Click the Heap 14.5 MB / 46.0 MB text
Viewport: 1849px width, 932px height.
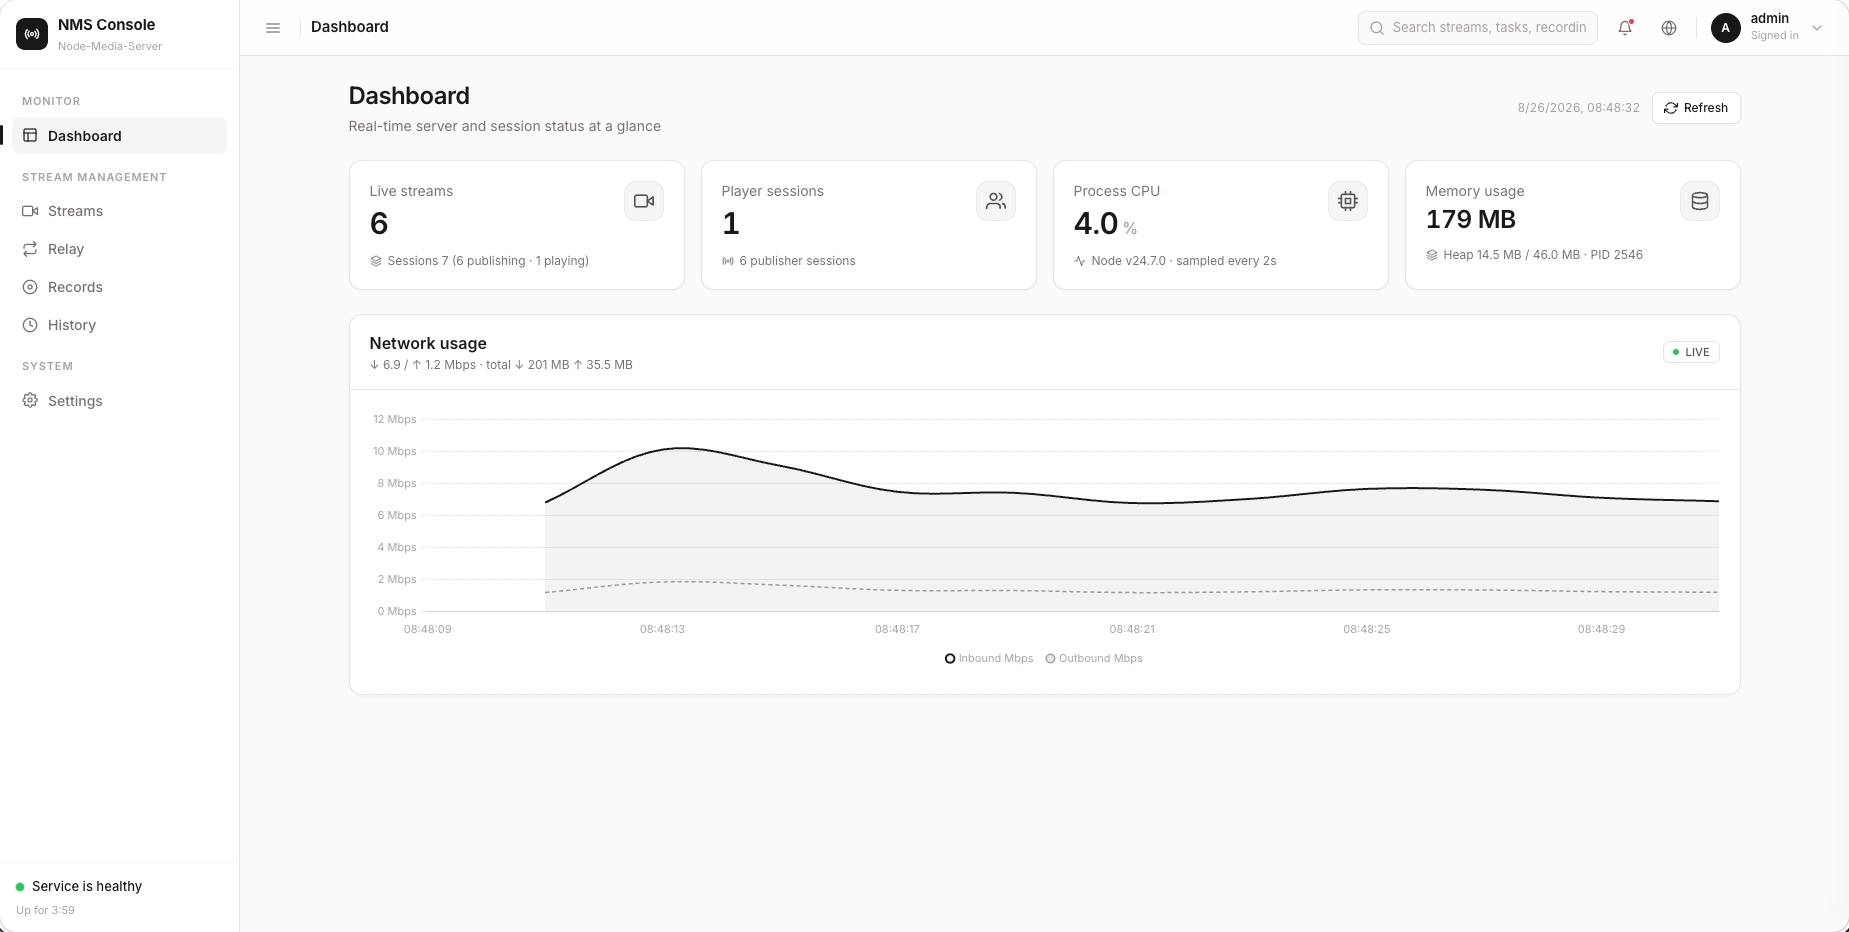tap(1543, 255)
